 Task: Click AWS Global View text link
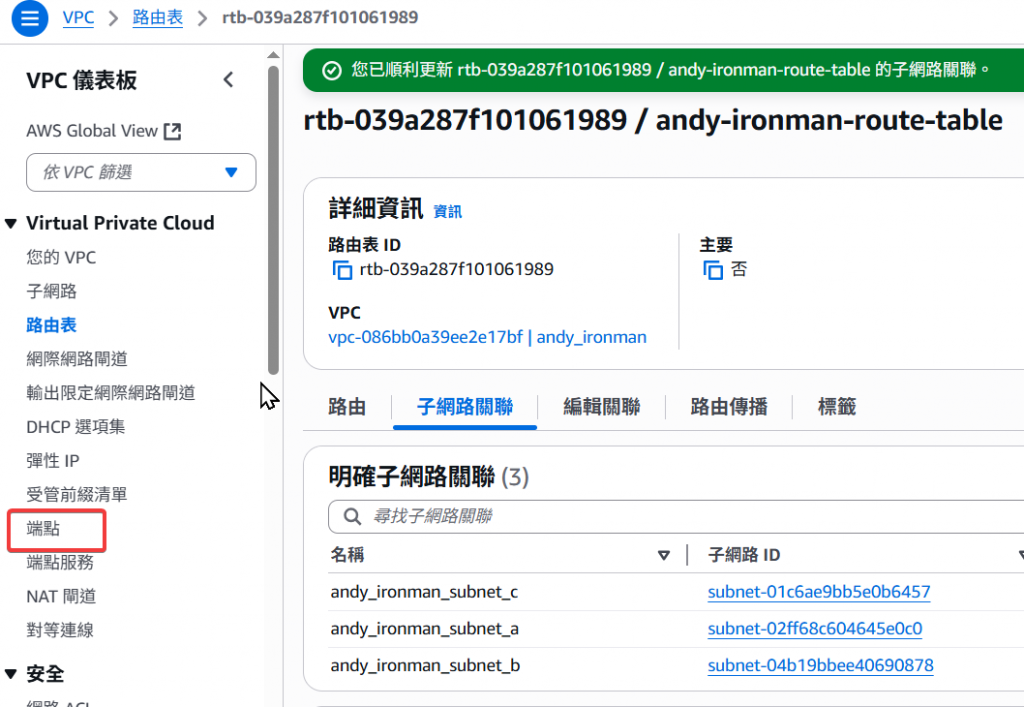pyautogui.click(x=92, y=131)
